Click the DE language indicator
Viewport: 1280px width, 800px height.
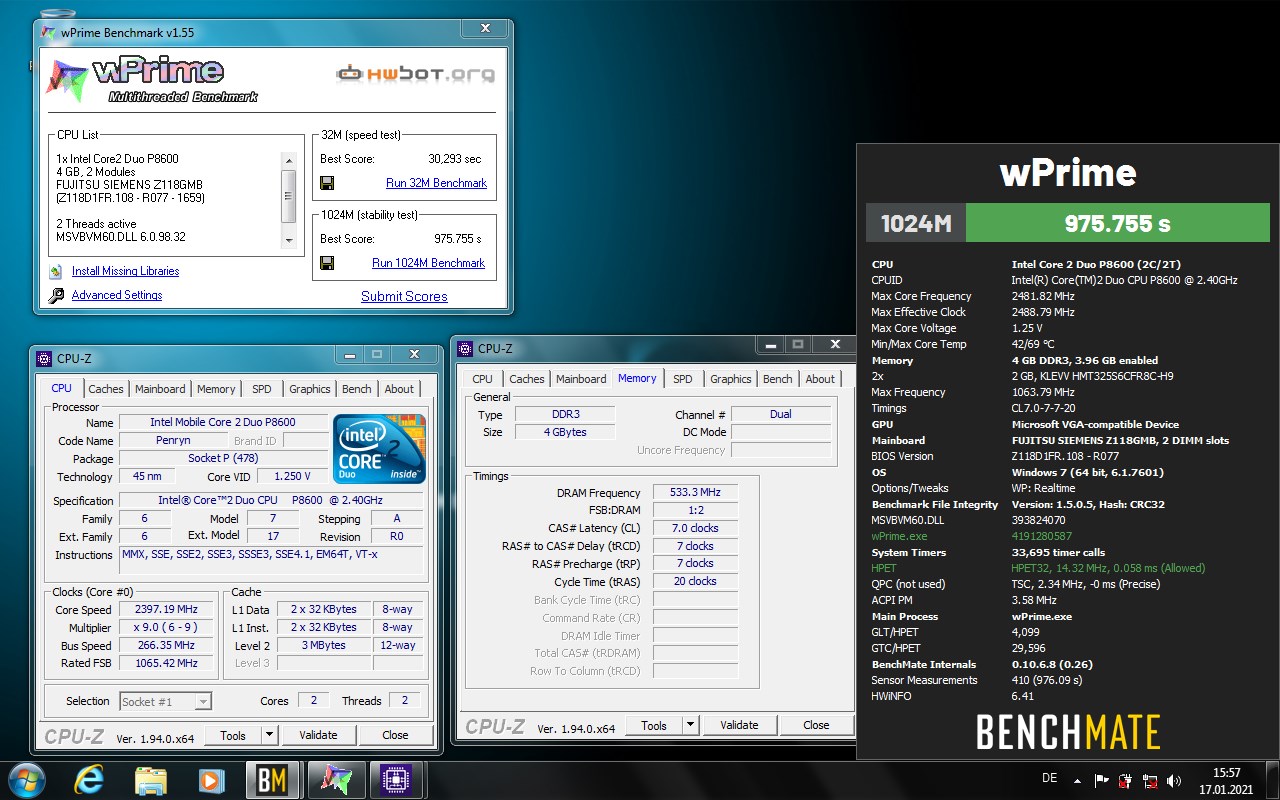(x=1049, y=778)
